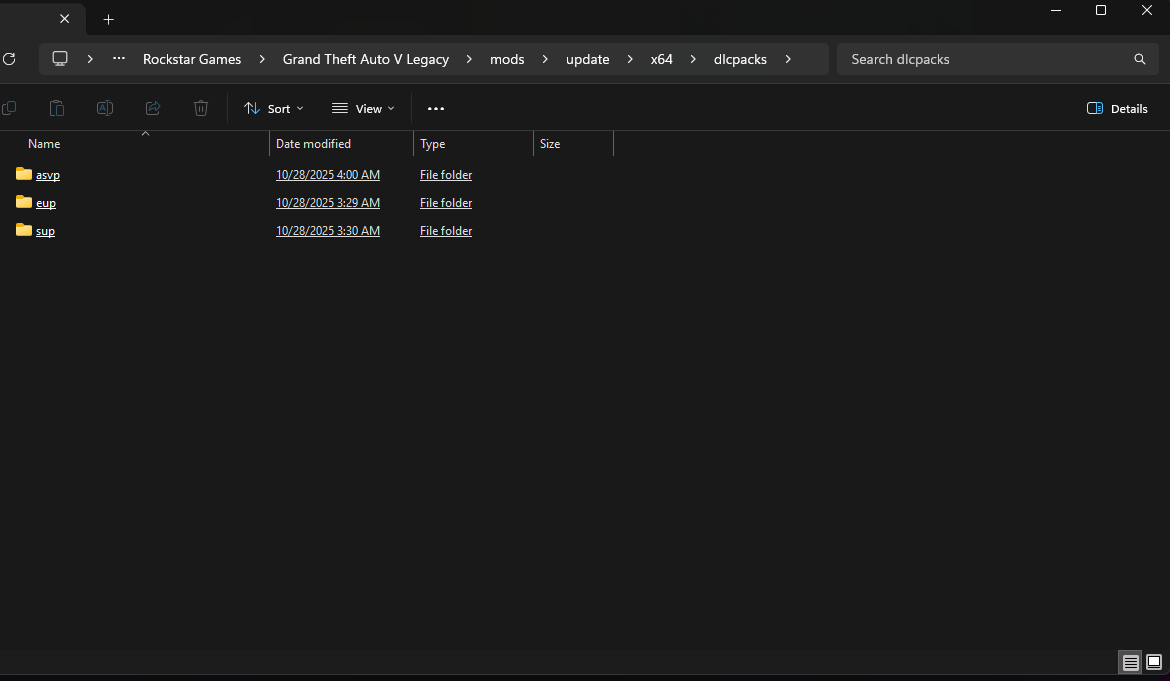
Task: Expand chevron after update breadcrumb
Action: point(630,59)
